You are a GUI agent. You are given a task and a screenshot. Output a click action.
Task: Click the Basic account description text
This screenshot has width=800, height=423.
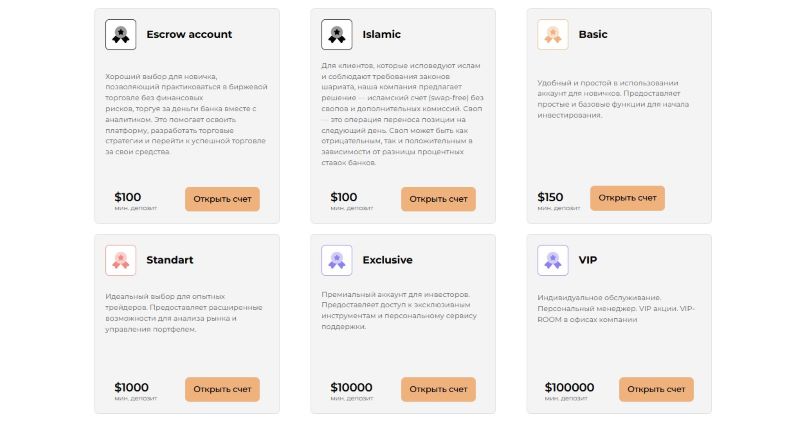coord(607,98)
